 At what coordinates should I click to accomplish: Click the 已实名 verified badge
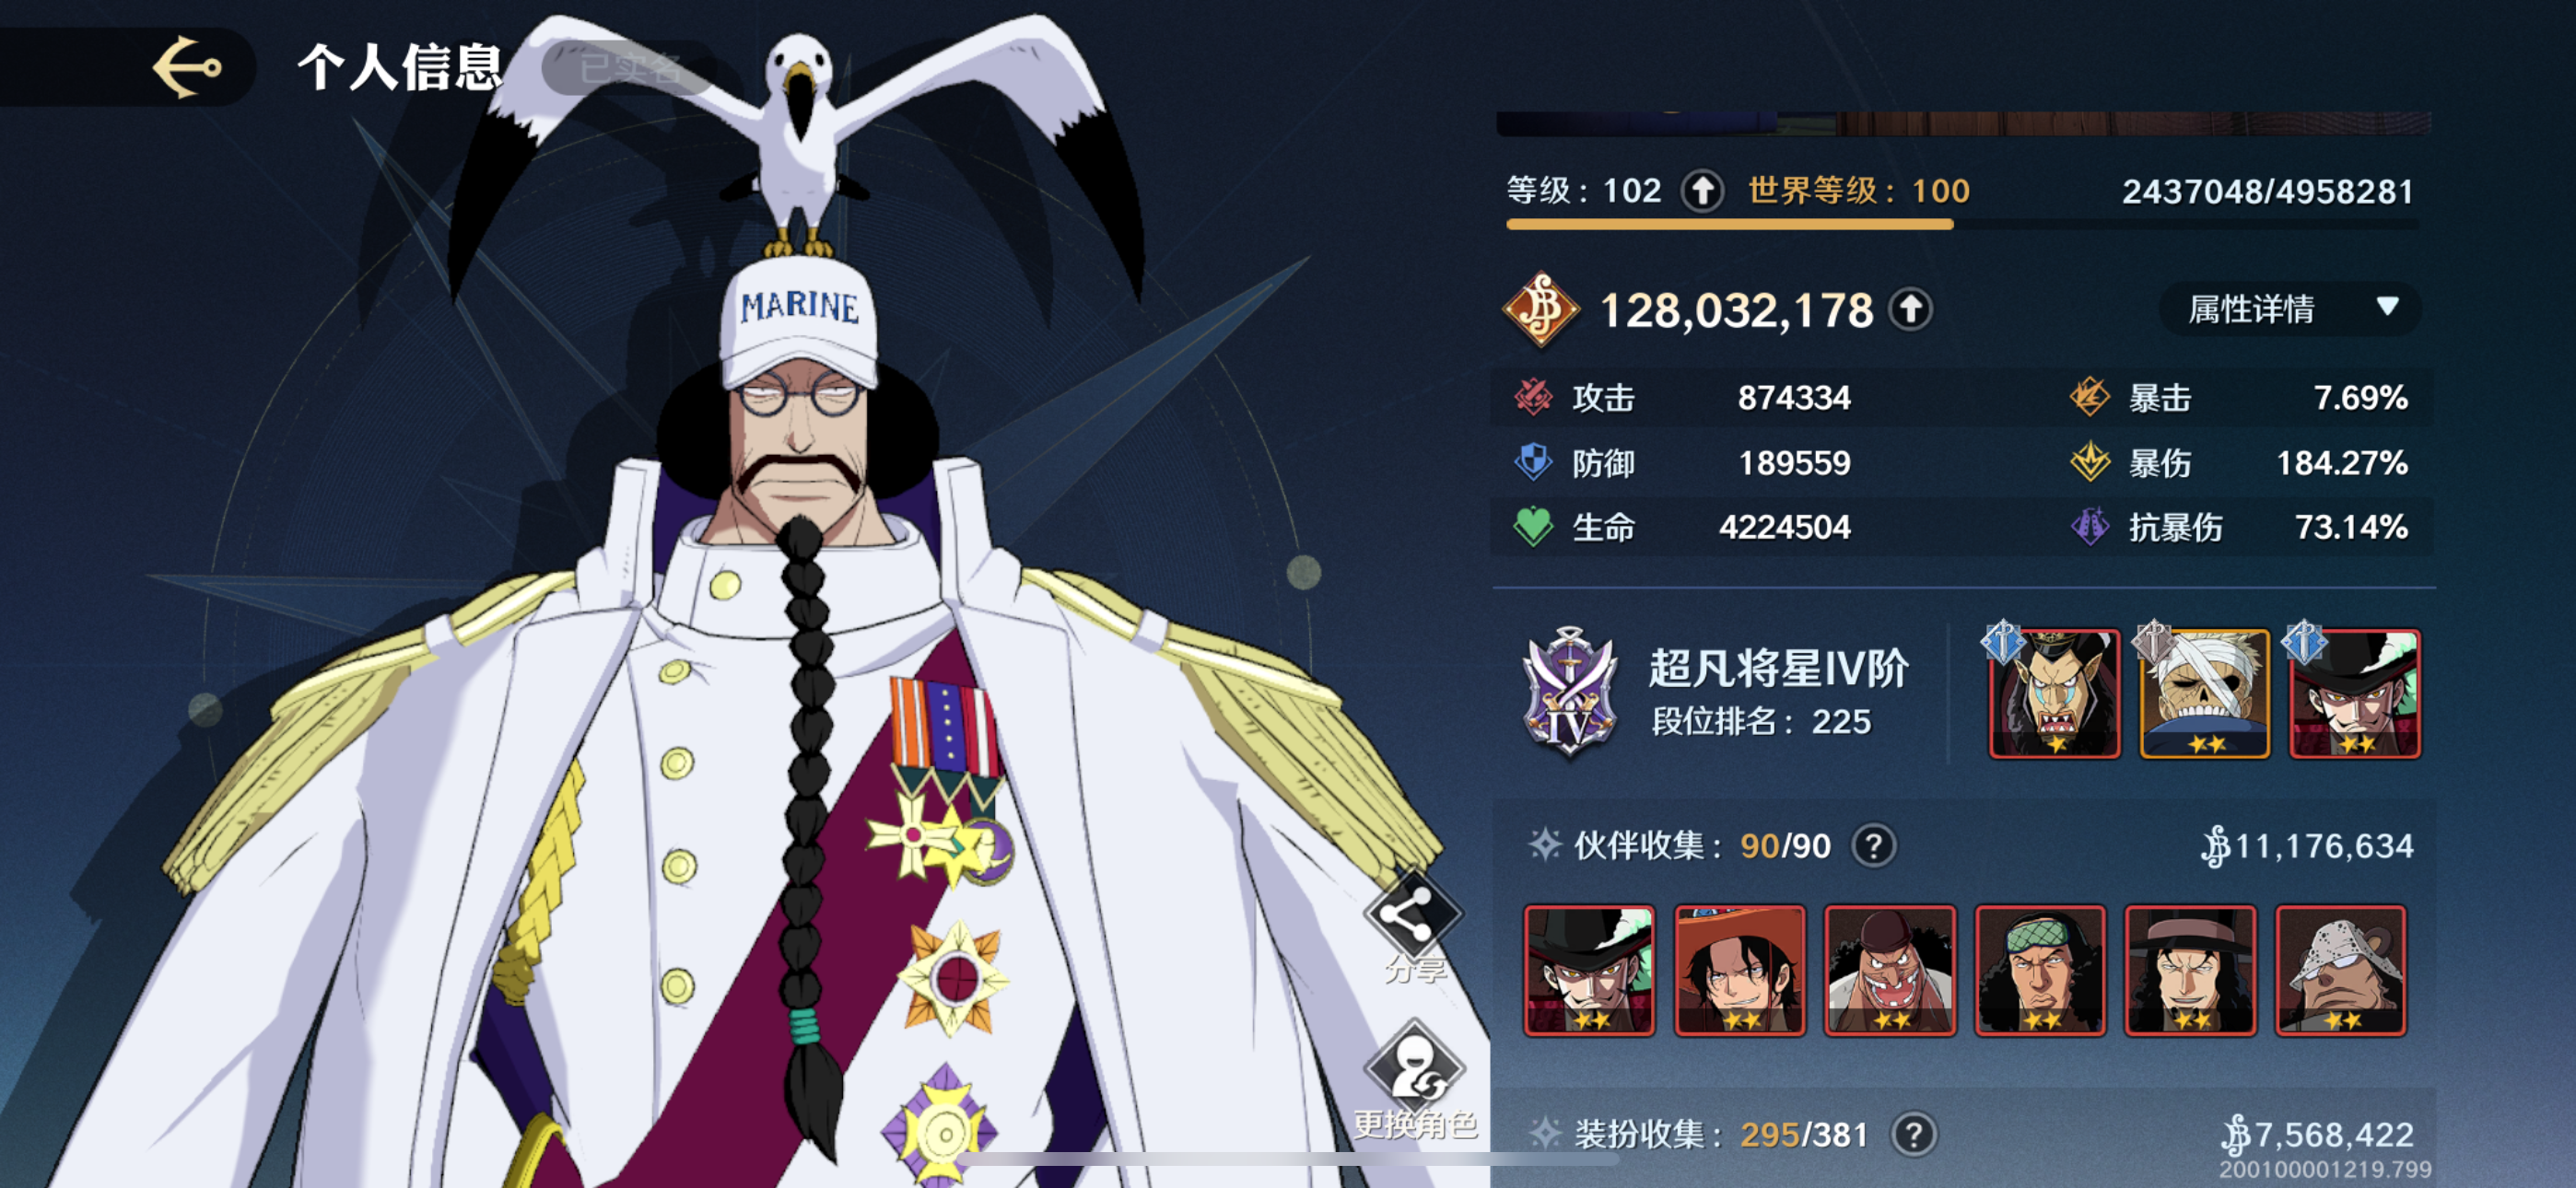[631, 68]
